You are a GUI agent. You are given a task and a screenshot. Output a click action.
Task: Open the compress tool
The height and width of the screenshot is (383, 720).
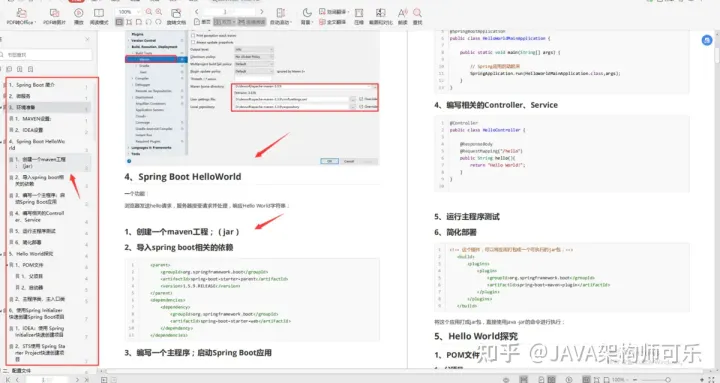[x=359, y=16]
